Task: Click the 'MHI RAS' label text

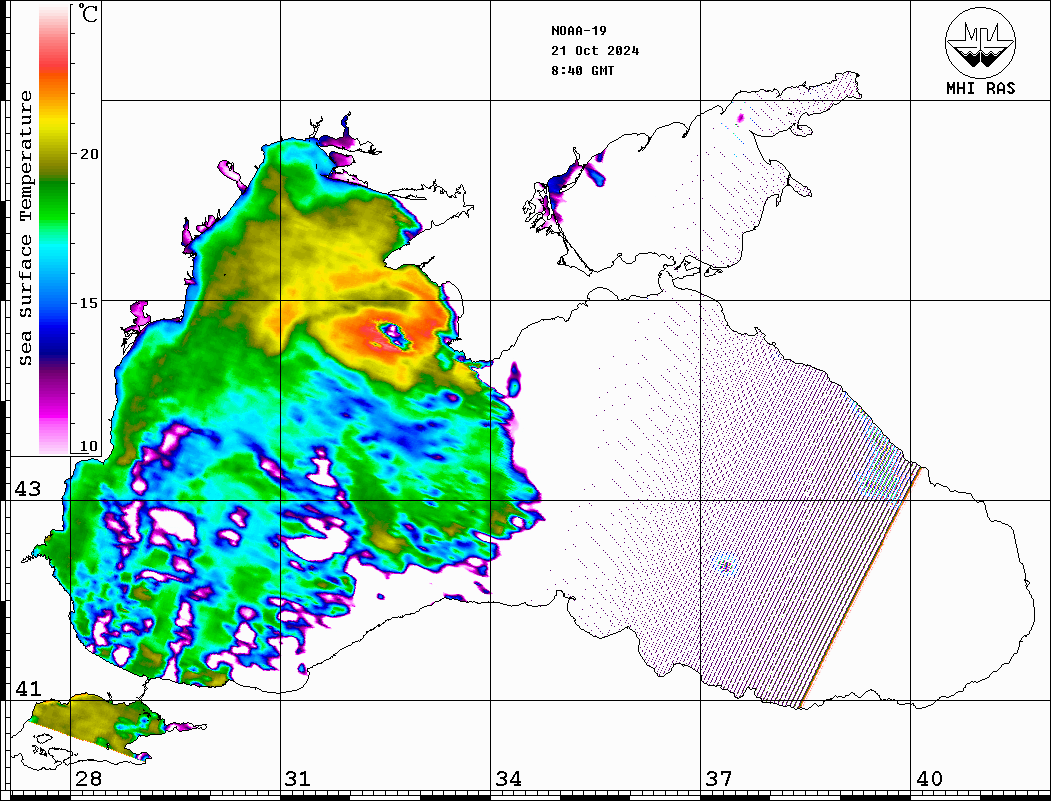Action: 981,88
